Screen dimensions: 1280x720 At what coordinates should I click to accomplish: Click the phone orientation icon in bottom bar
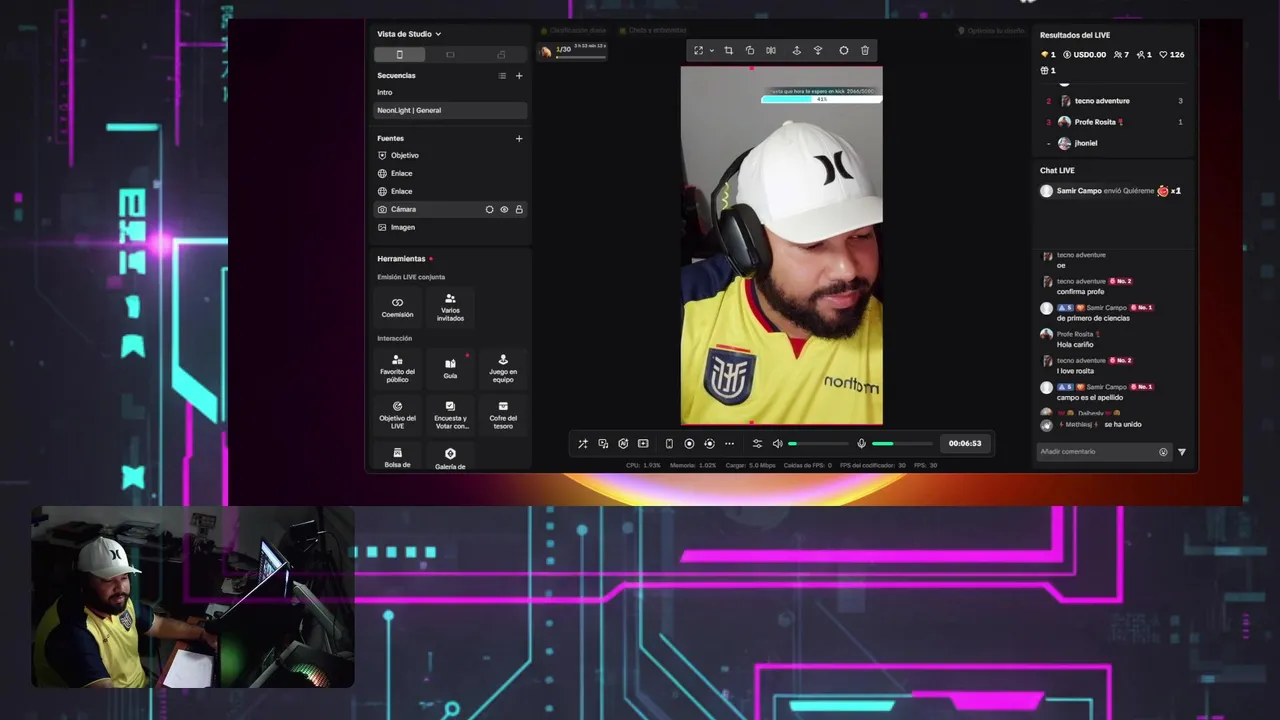(669, 444)
